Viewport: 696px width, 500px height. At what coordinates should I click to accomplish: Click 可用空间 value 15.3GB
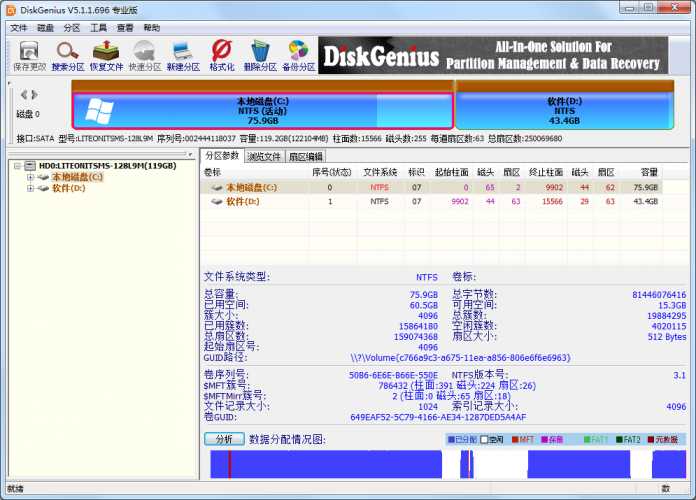[672, 306]
